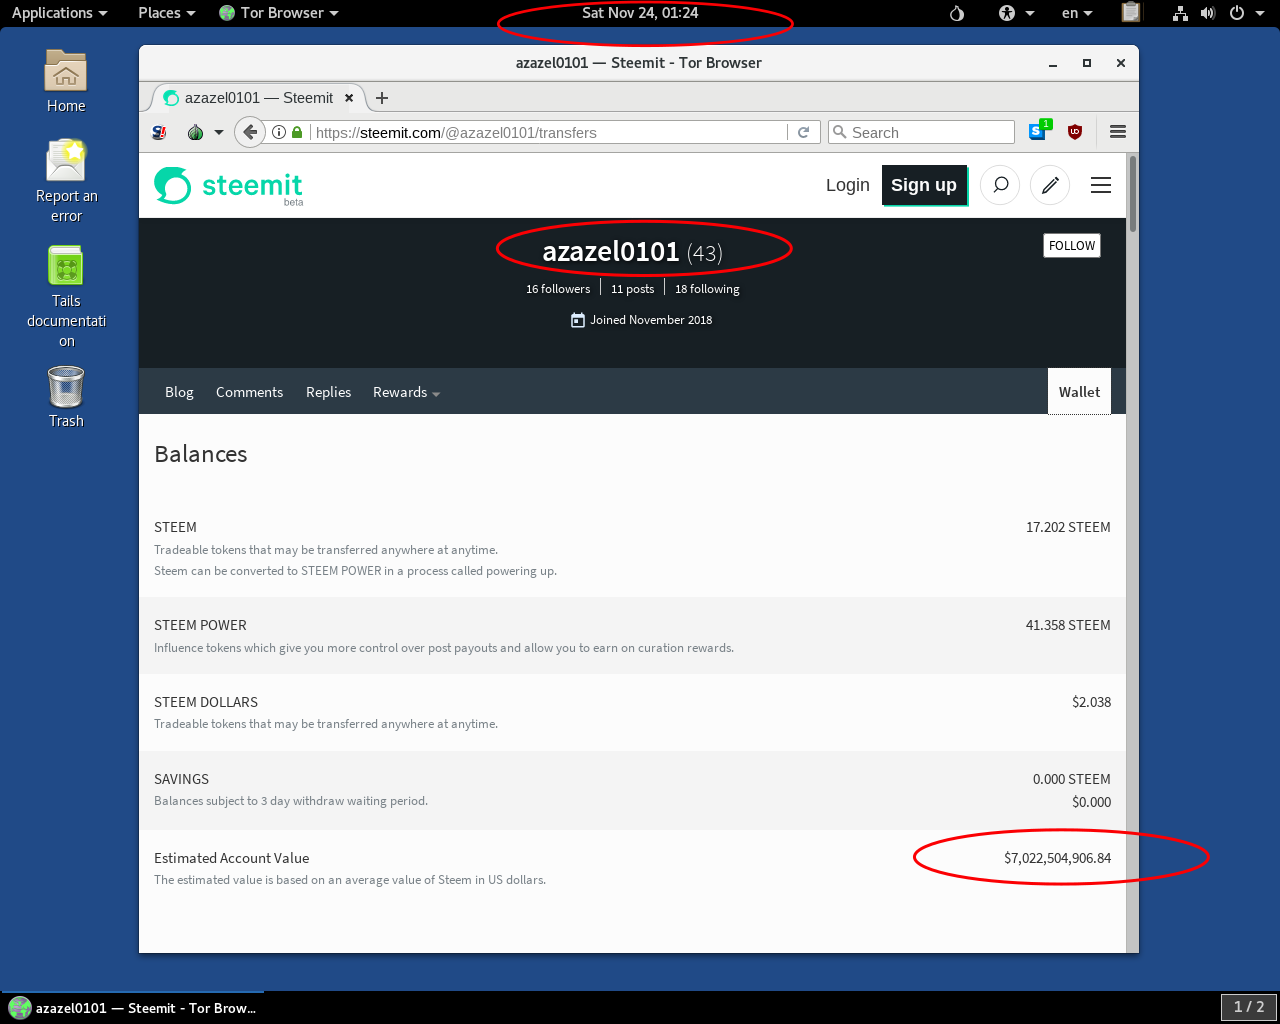This screenshot has height=1024, width=1280.
Task: Close the azazel0101 — Steemit tab
Action: coord(349,98)
